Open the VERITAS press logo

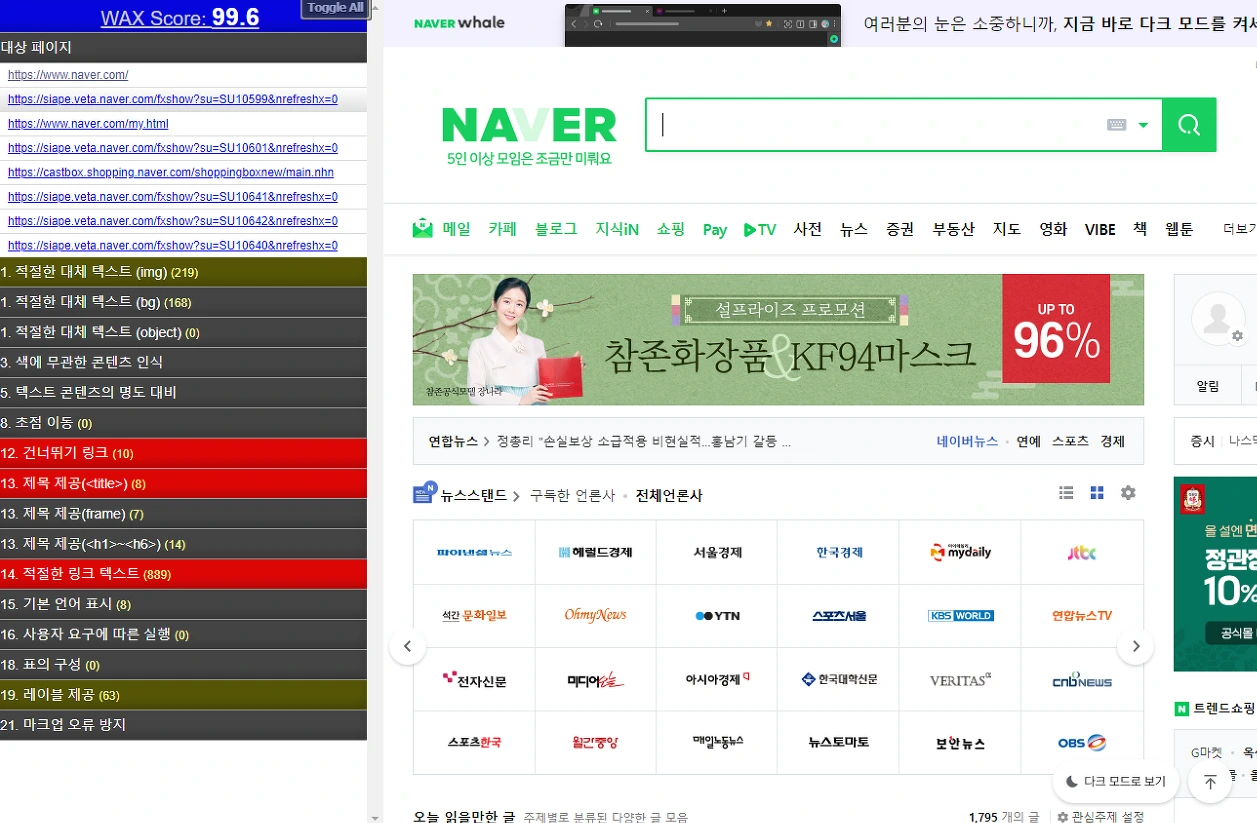[x=960, y=680]
